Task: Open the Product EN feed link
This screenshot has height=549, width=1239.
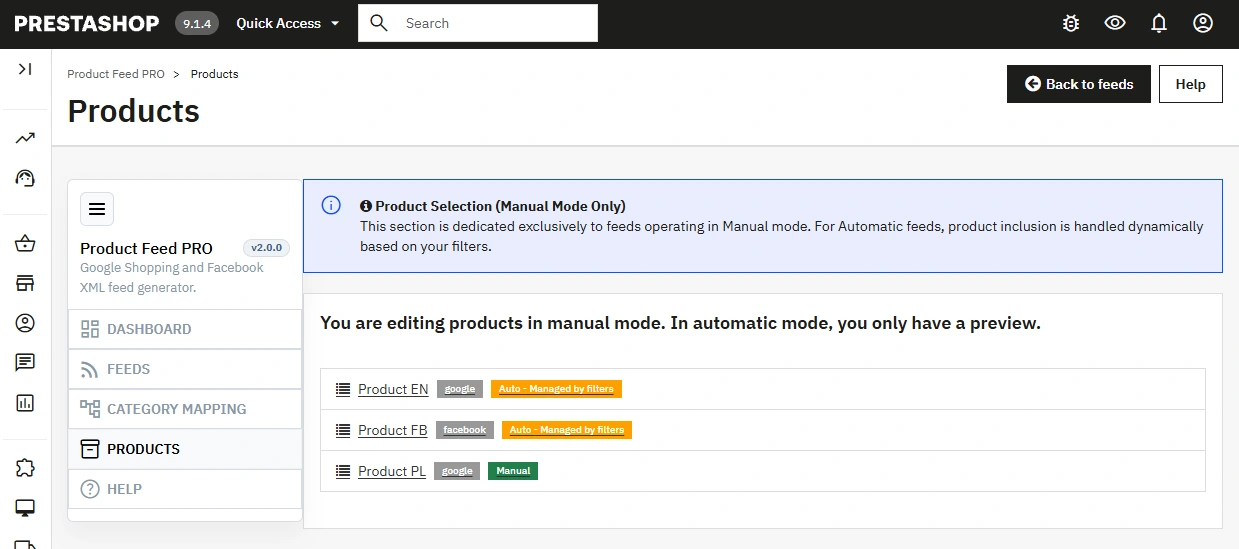Action: tap(393, 389)
